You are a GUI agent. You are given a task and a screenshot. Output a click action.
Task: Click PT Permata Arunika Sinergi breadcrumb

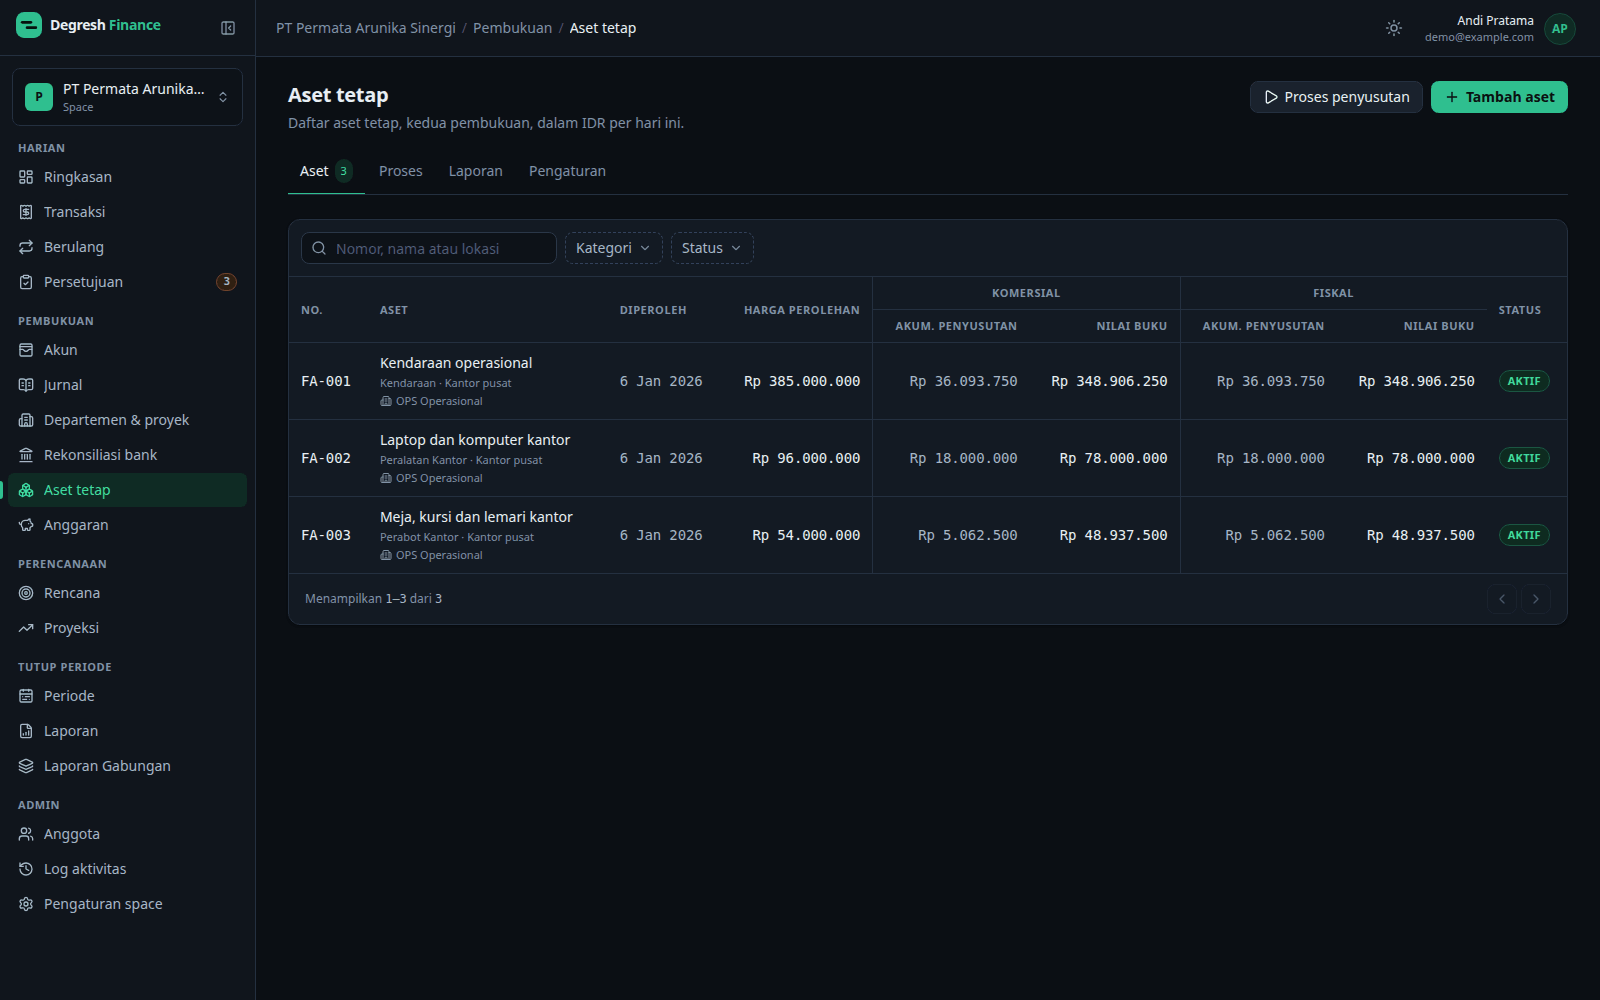pos(366,28)
